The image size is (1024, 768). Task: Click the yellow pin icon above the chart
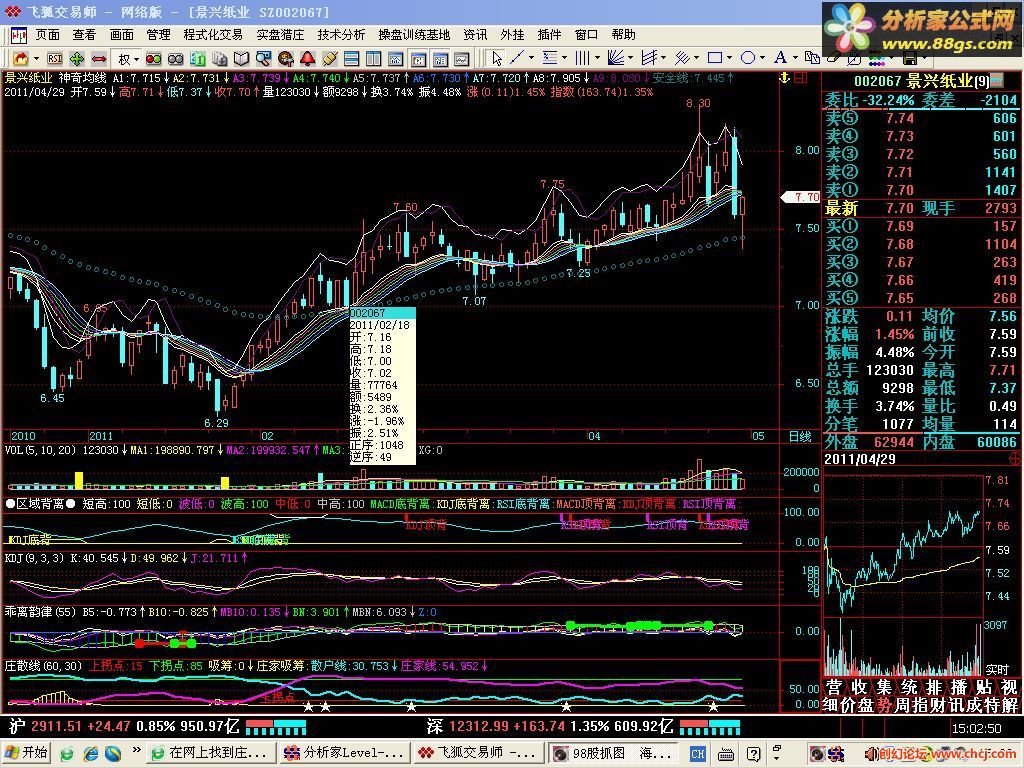784,78
